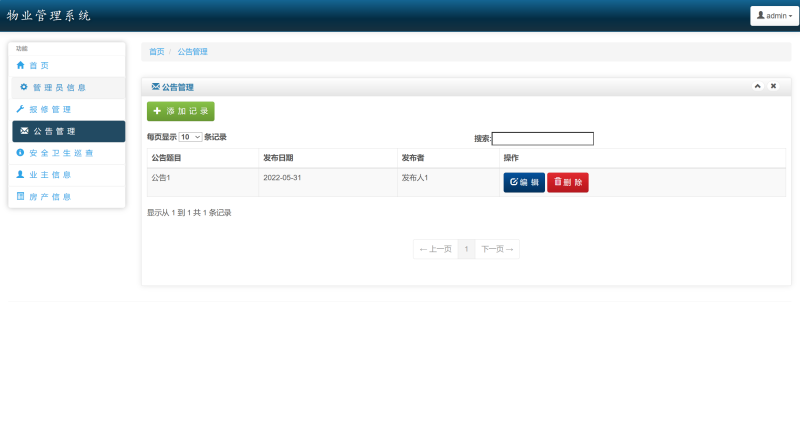This screenshot has width=800, height=427.
Task: Click the home icon beside 首页
Action: coord(20,65)
